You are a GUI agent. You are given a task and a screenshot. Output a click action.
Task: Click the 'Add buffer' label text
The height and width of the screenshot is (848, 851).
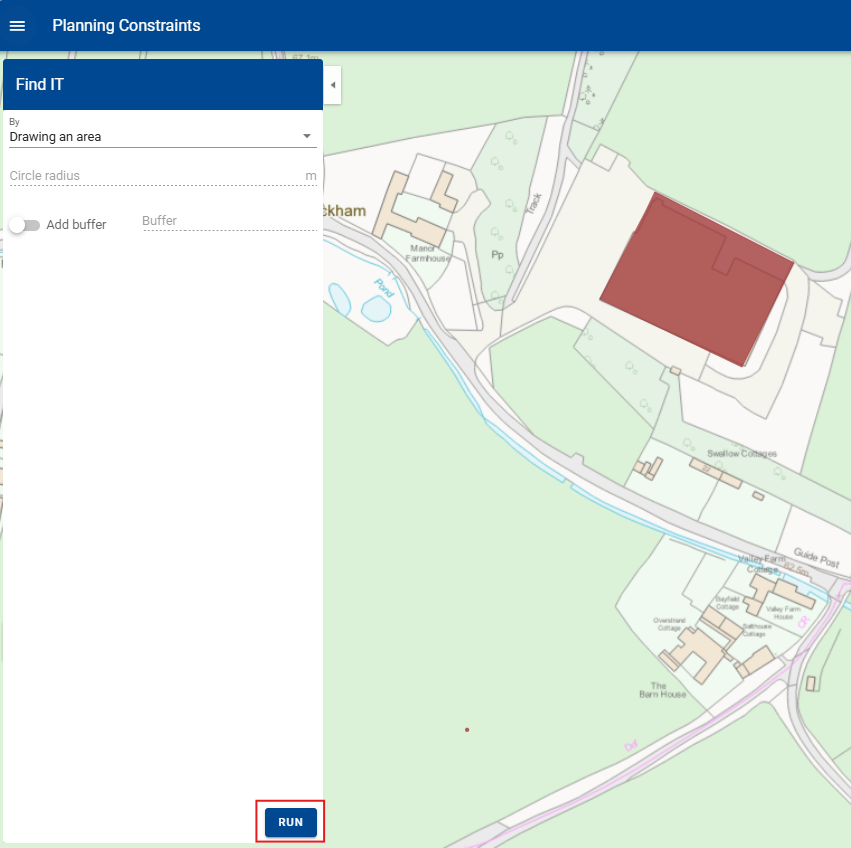76,225
